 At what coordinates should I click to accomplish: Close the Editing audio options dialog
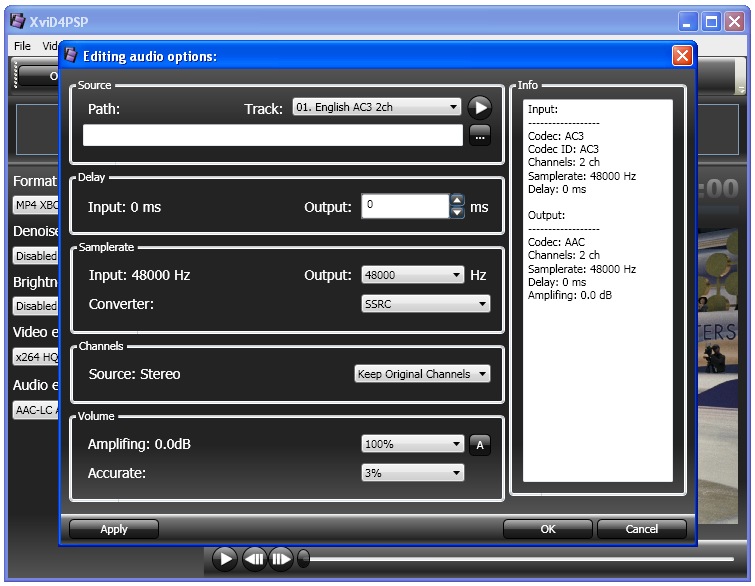682,56
